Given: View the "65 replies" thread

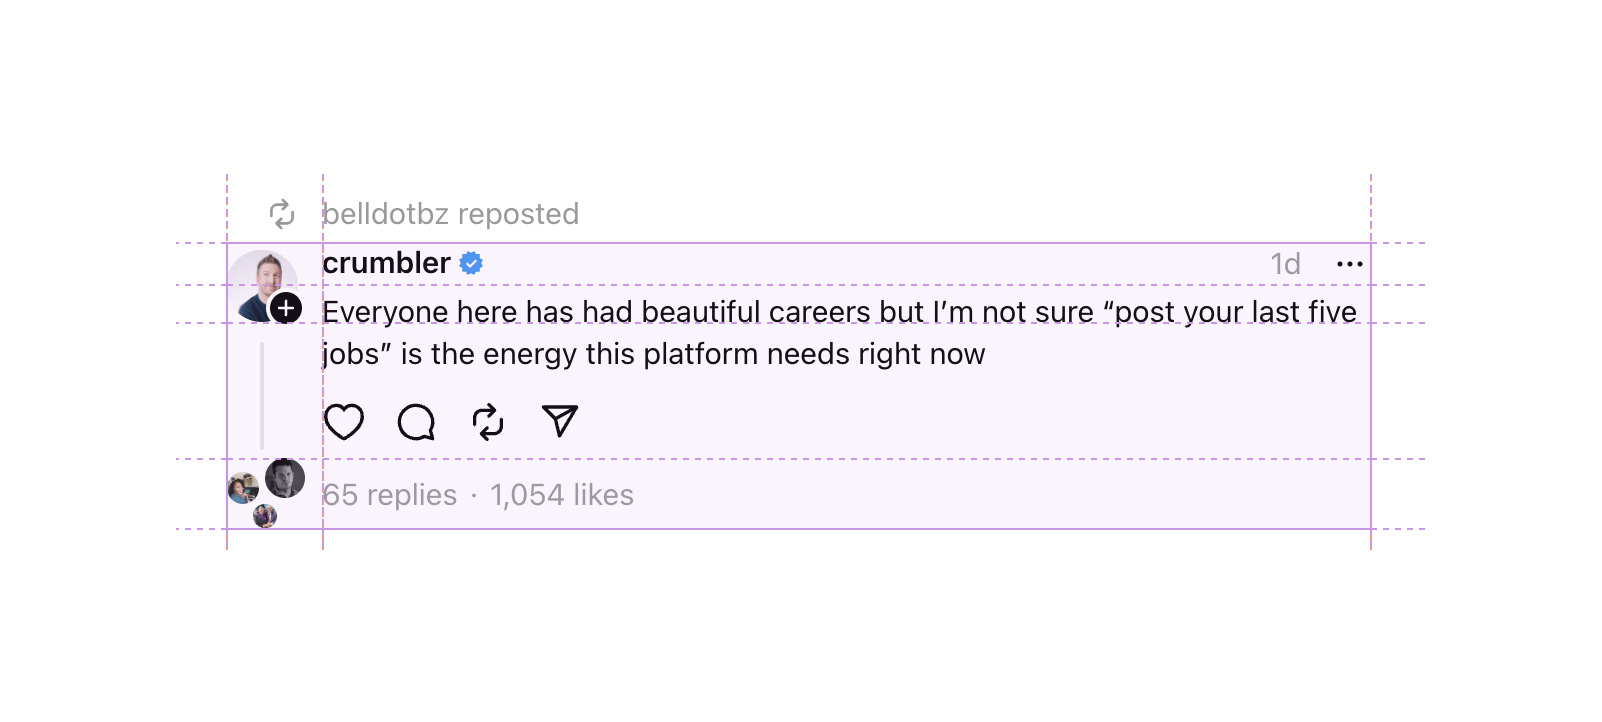Looking at the screenshot, I should coord(390,495).
